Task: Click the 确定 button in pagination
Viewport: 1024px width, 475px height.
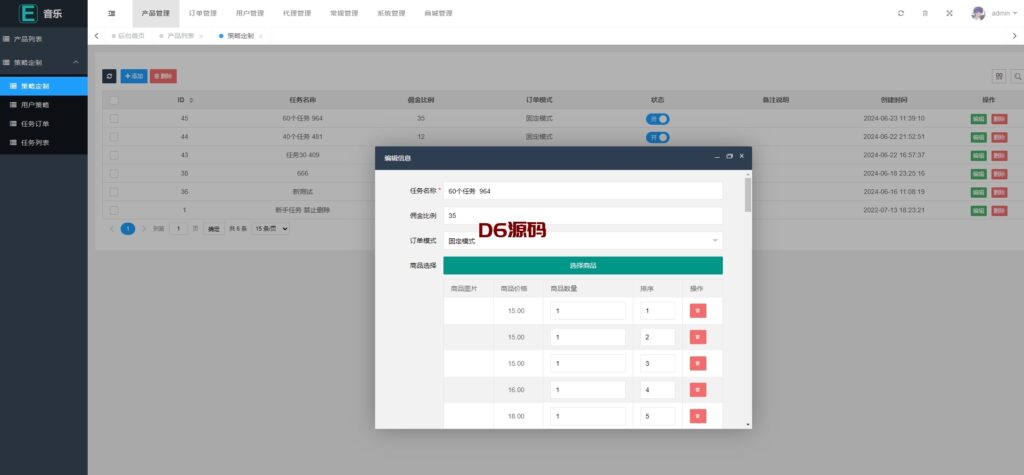Action: click(214, 229)
